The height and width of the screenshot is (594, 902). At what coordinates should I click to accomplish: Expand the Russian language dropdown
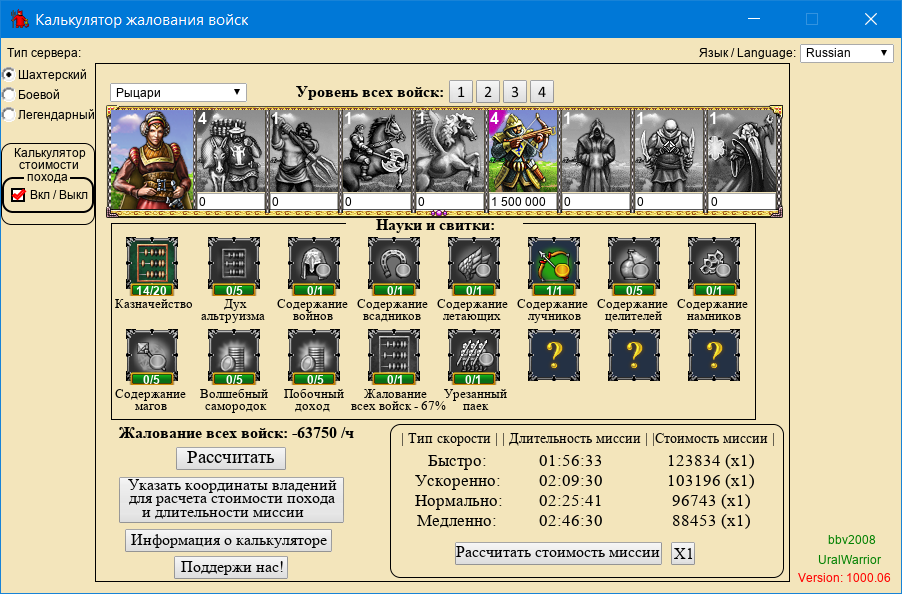tap(846, 53)
